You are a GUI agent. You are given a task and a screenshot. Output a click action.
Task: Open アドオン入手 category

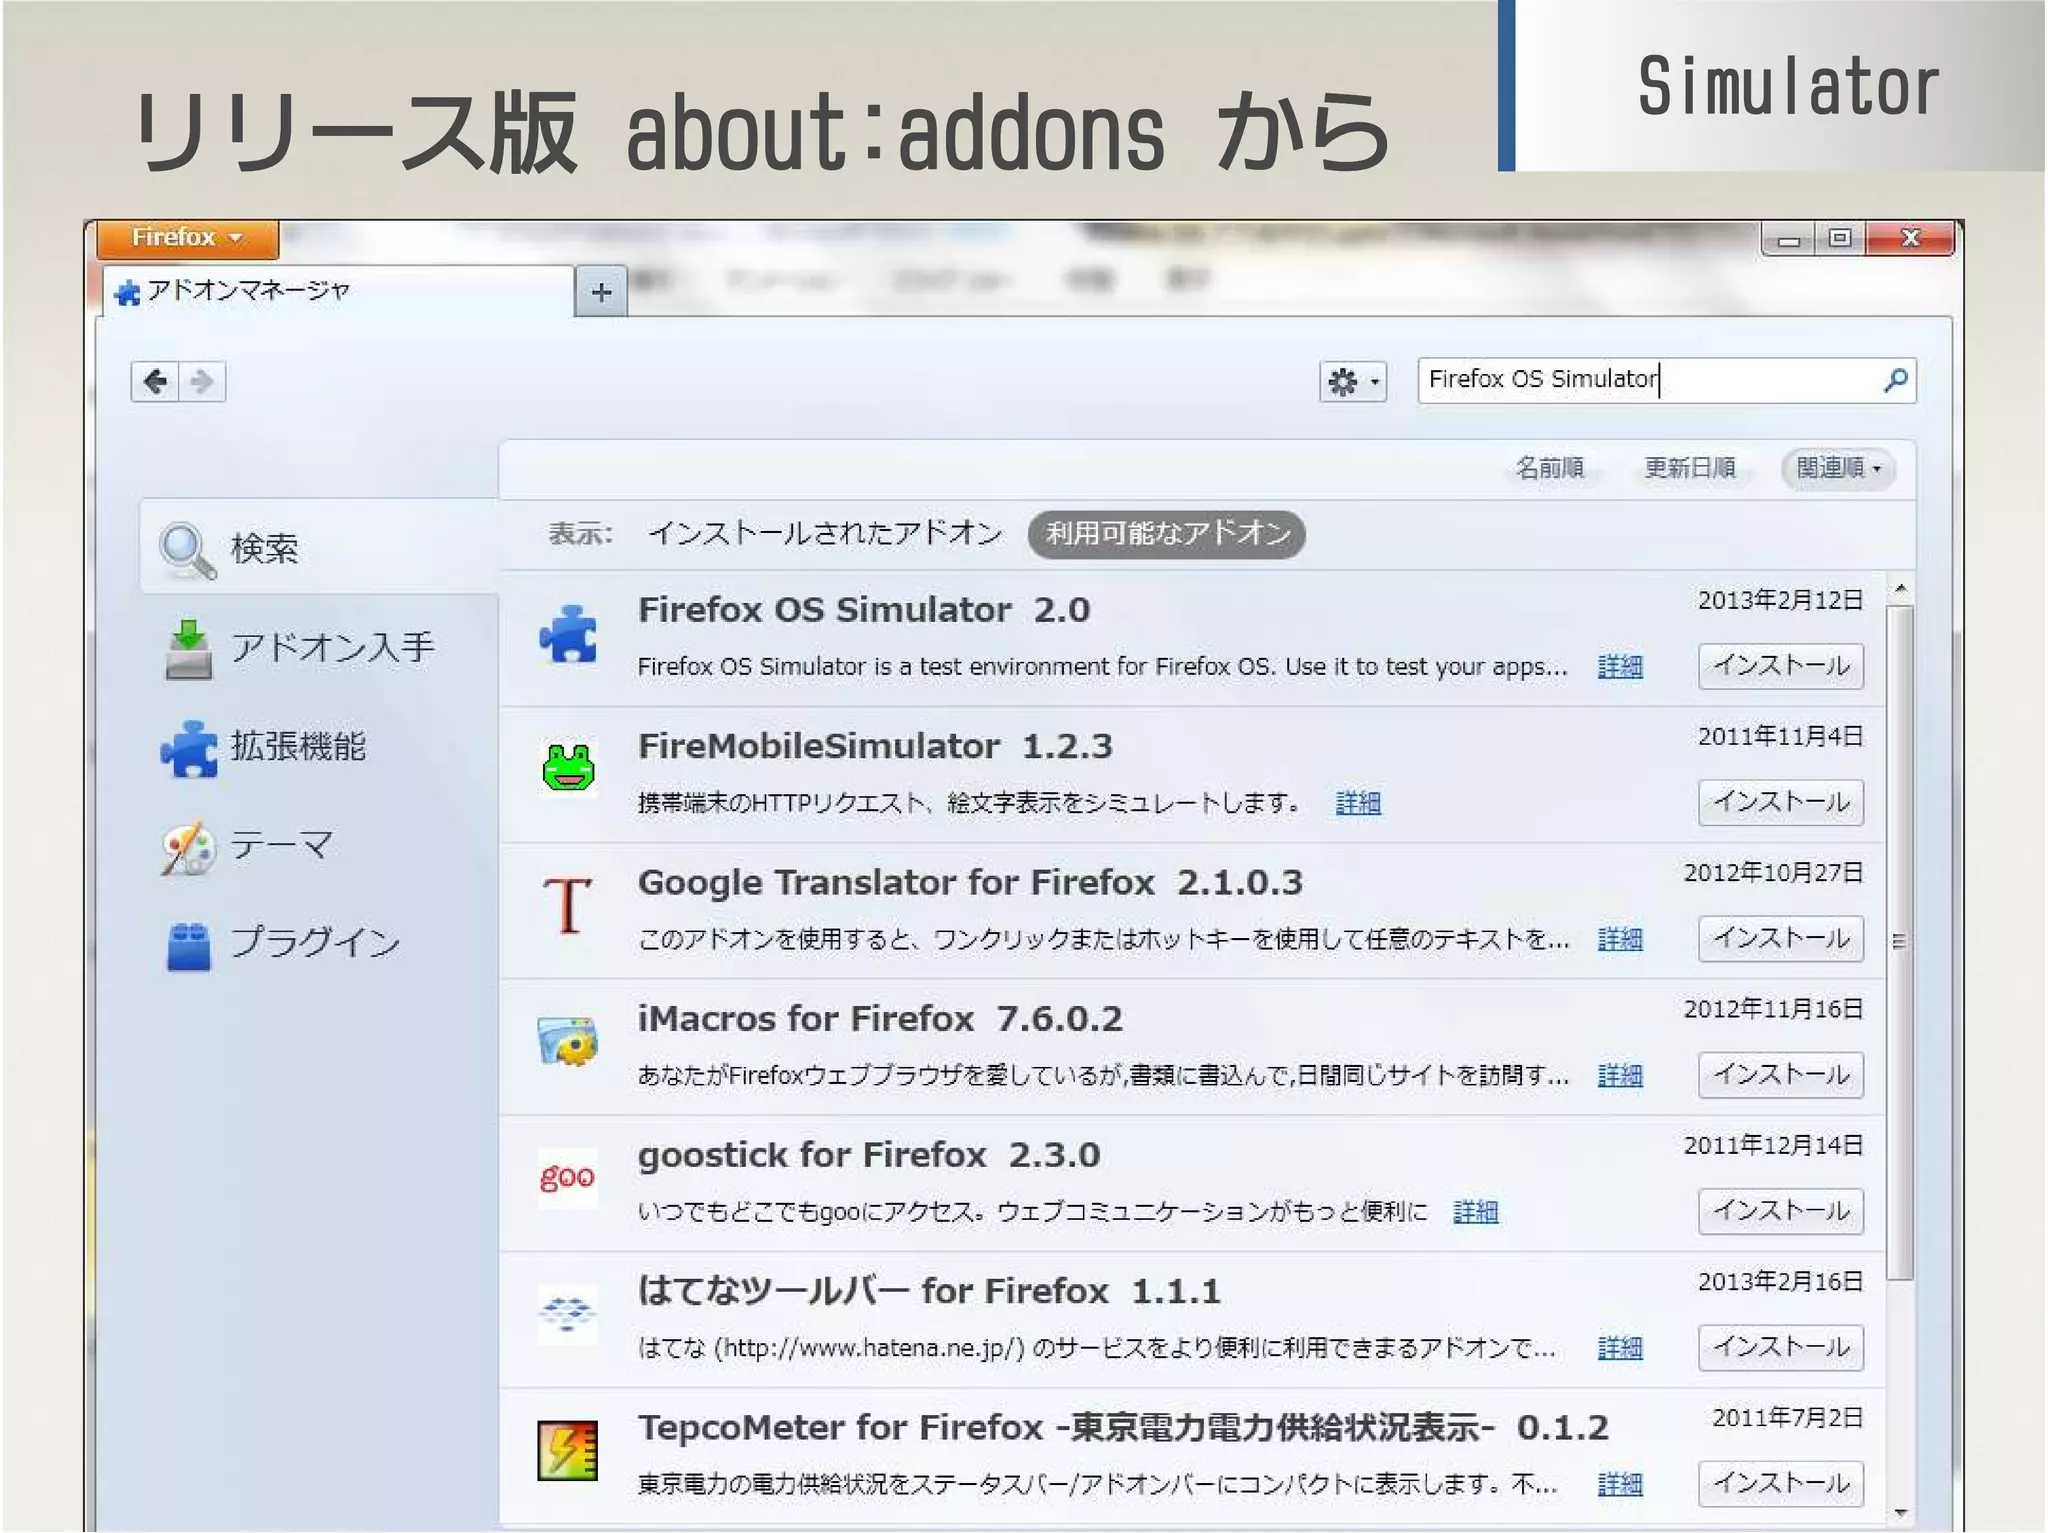point(319,648)
